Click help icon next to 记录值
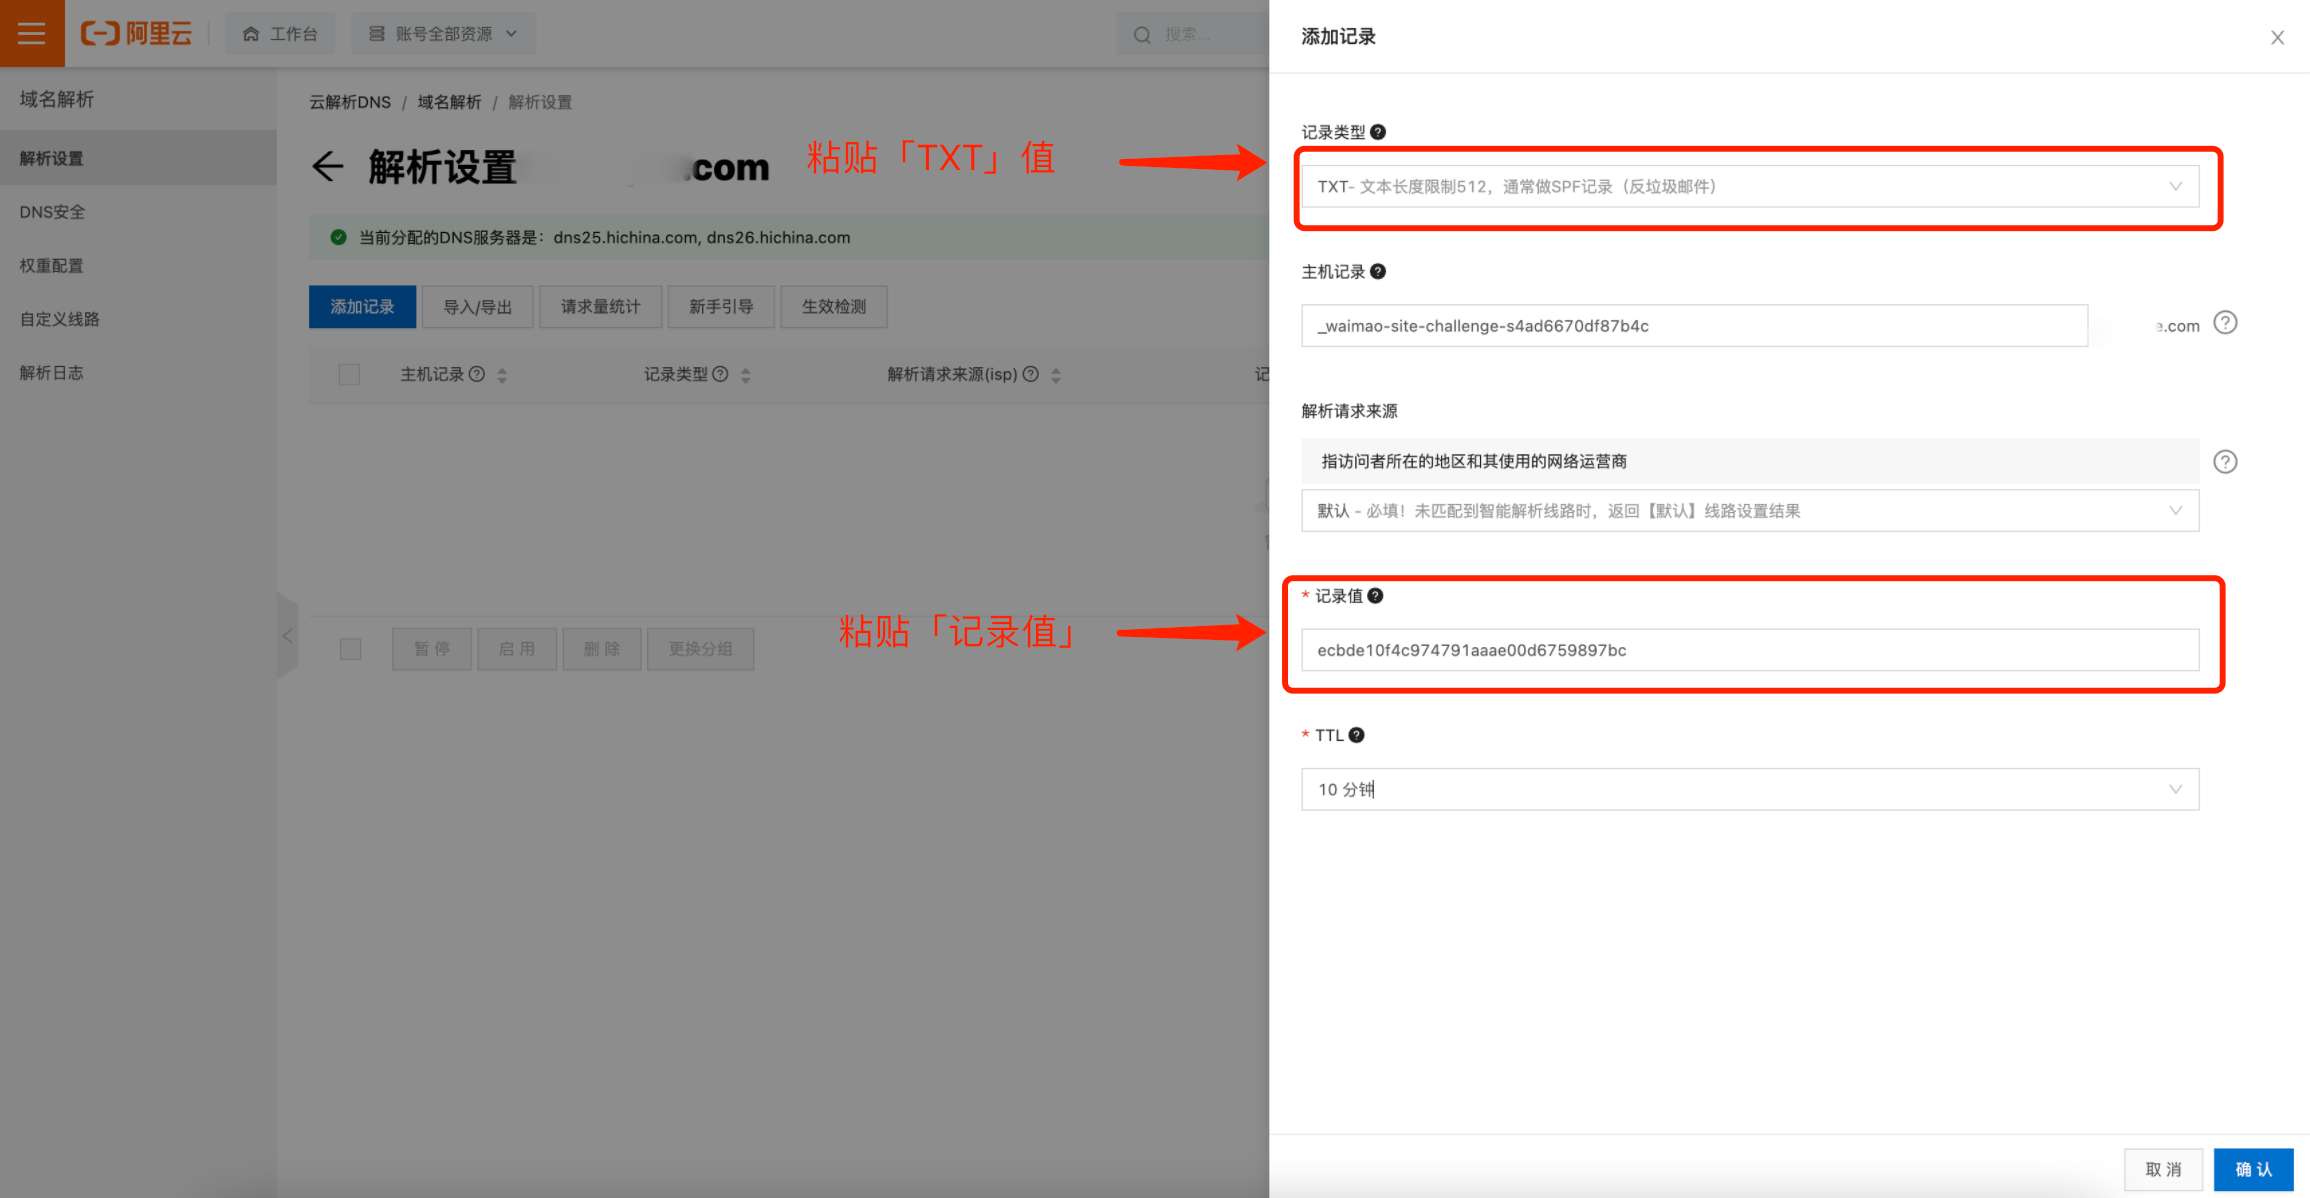The width and height of the screenshot is (2310, 1198). tap(1376, 596)
